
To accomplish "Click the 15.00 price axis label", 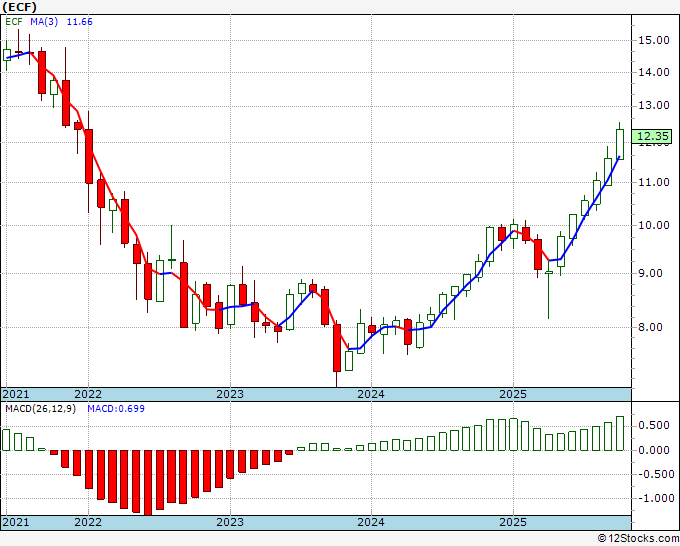I will (654, 40).
